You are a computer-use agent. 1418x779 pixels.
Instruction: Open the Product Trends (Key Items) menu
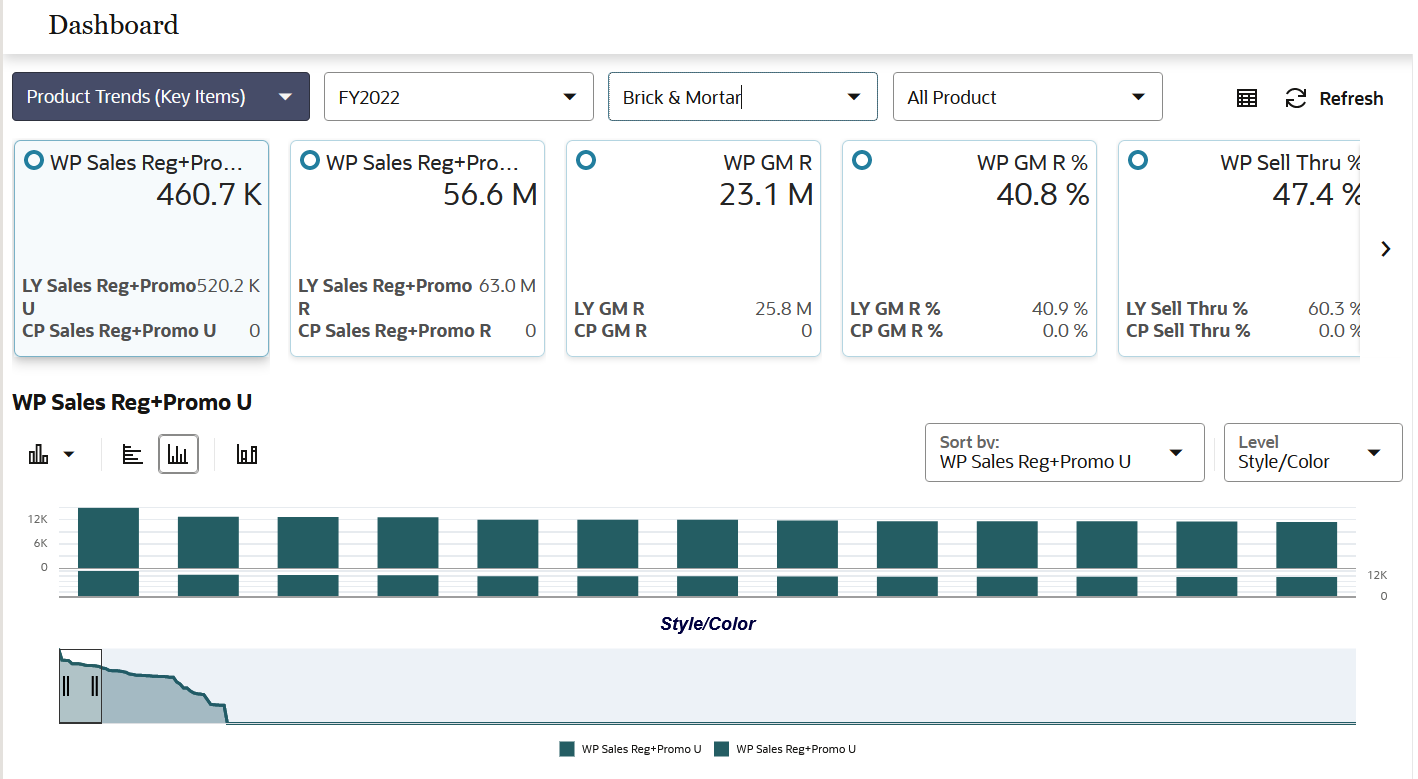tap(160, 97)
